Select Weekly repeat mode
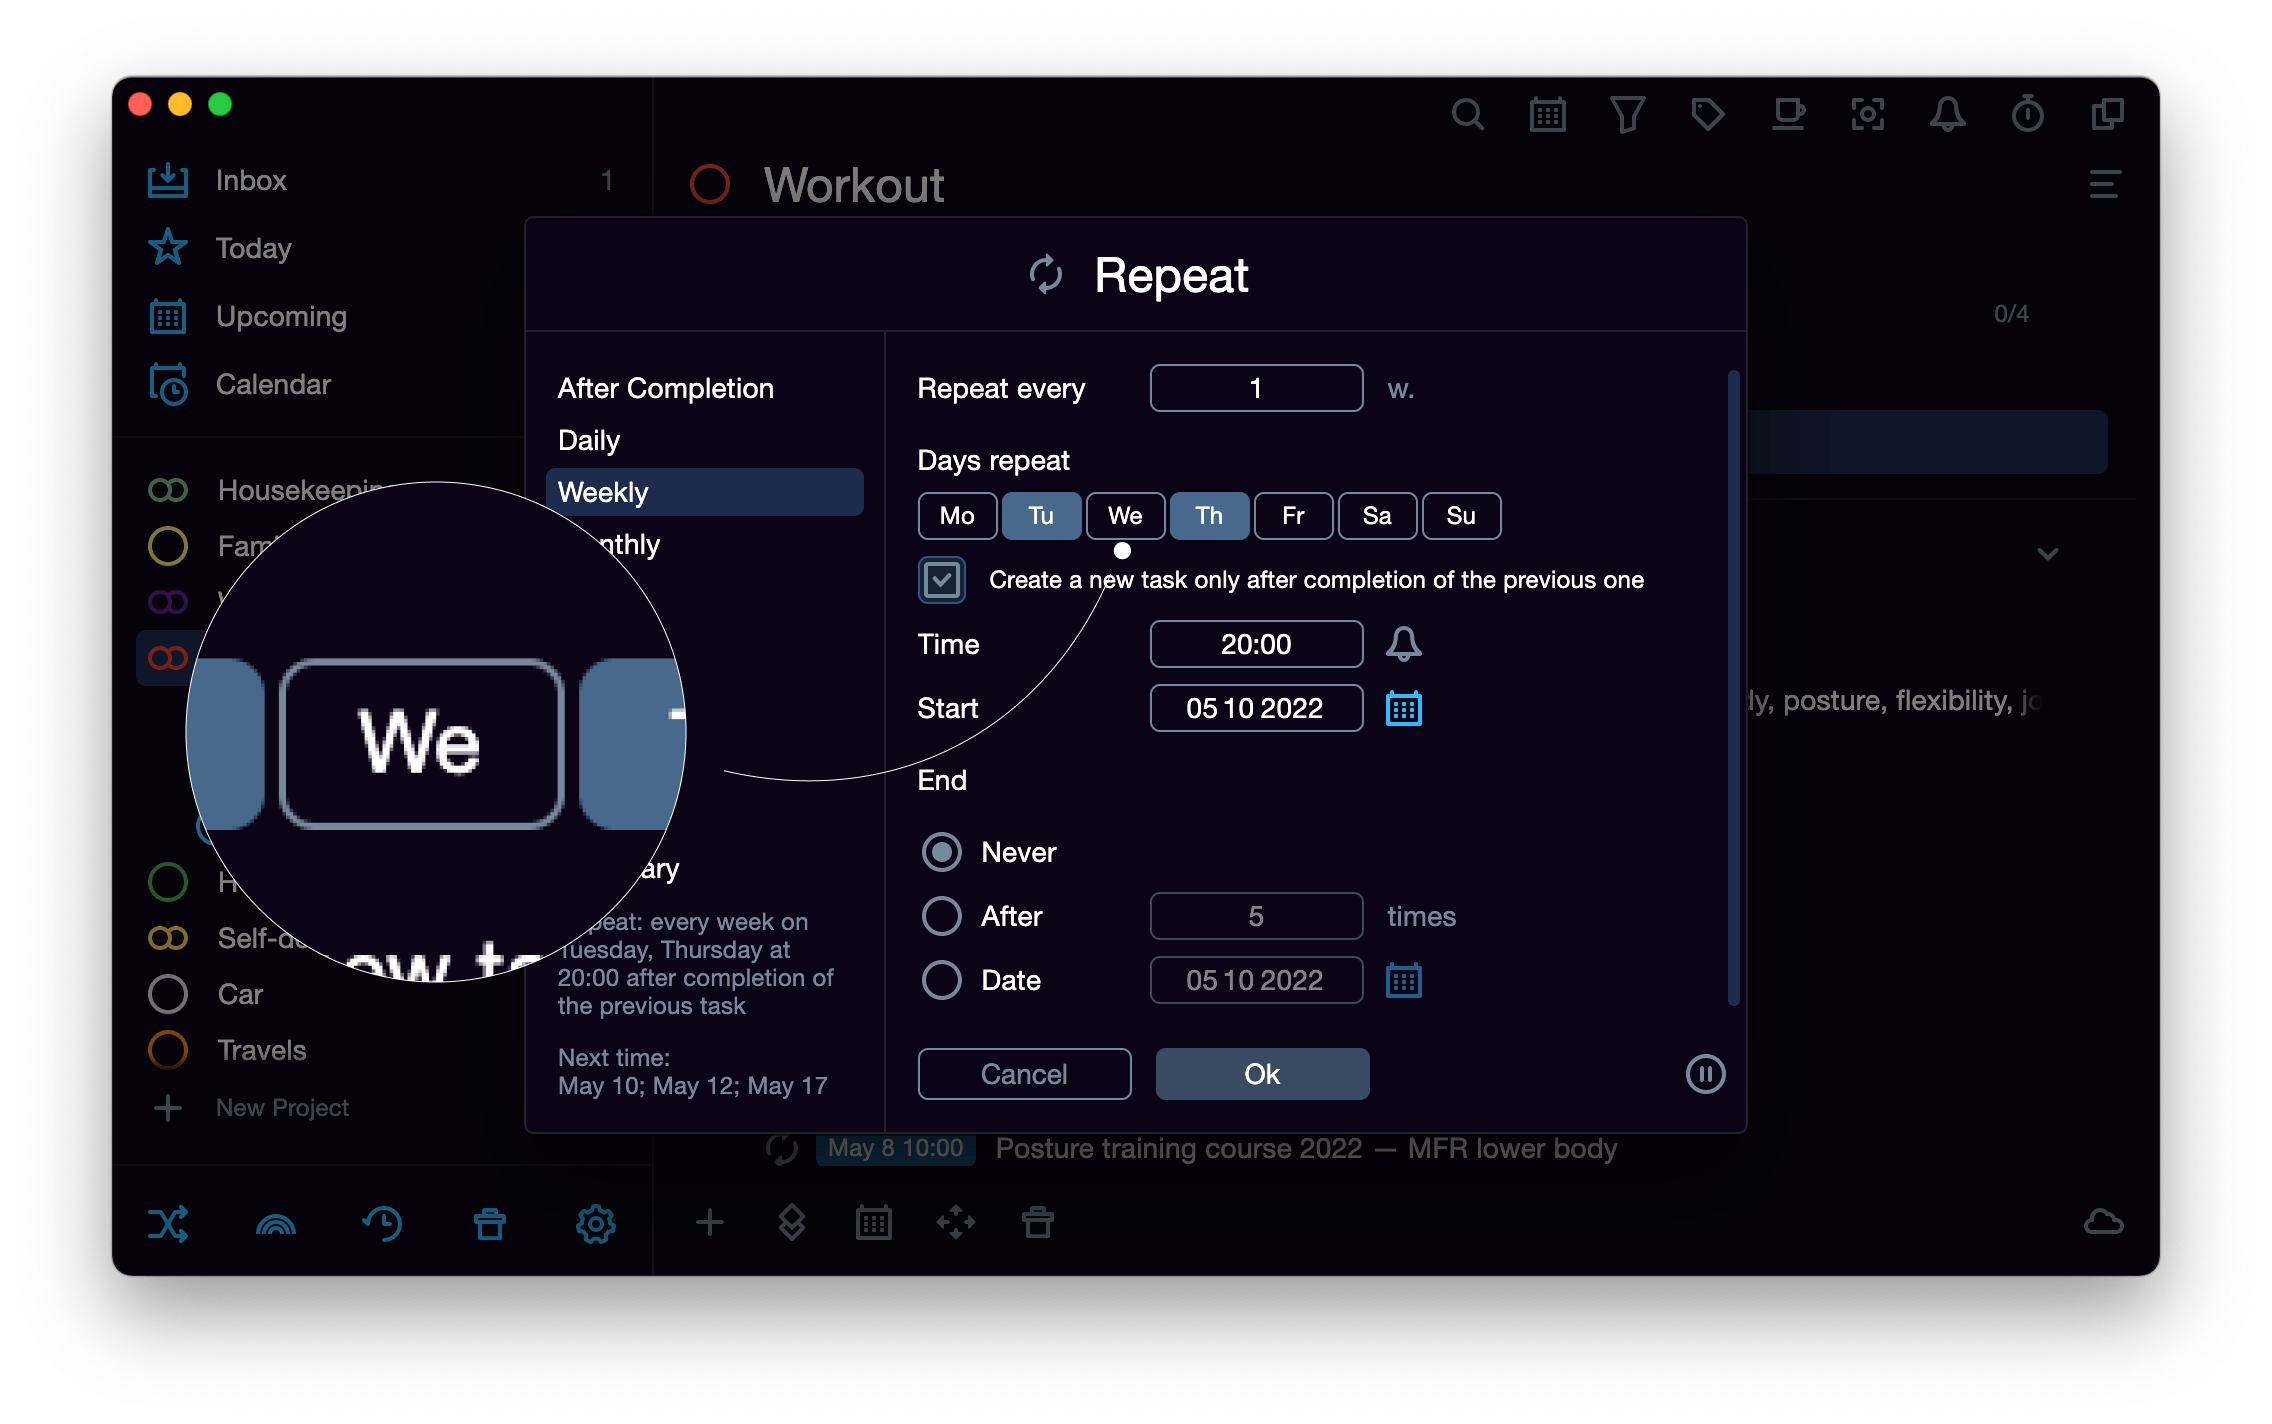The image size is (2272, 1424). (705, 492)
